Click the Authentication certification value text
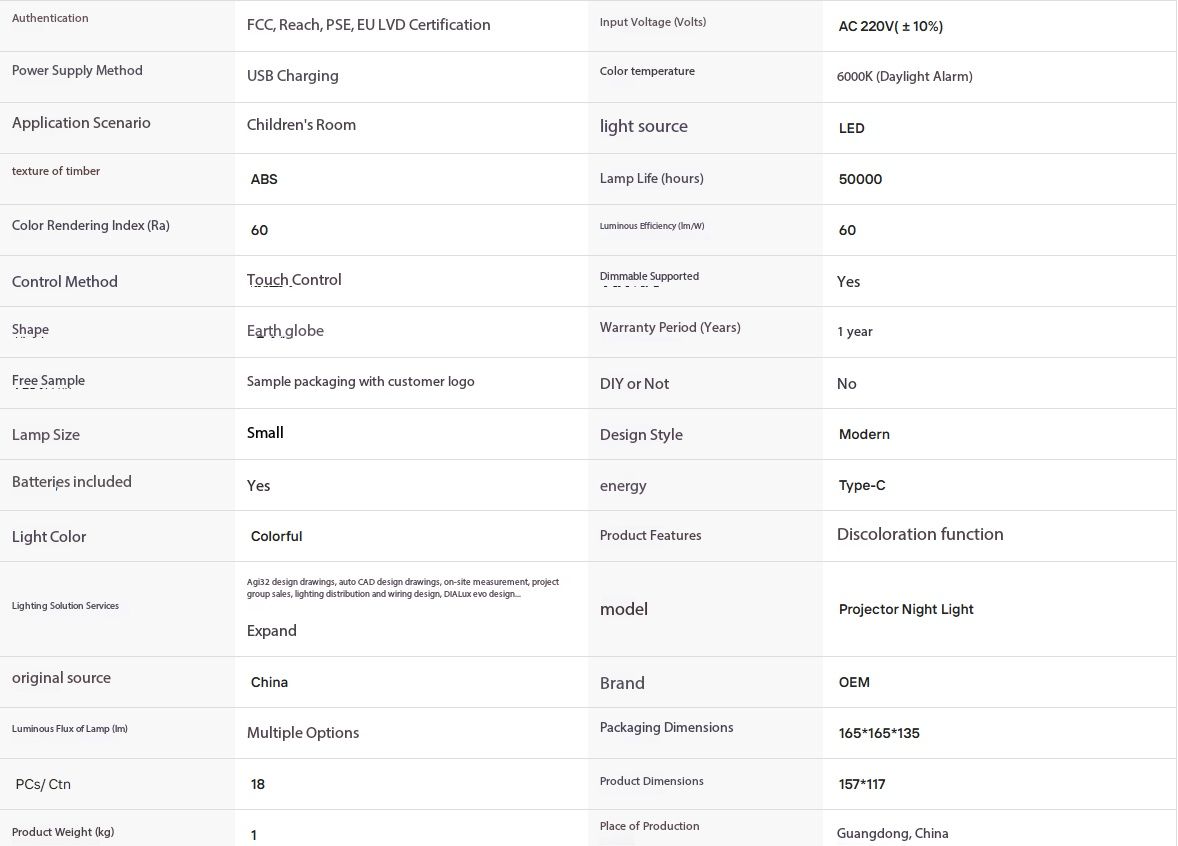The width and height of the screenshot is (1178, 846). click(368, 25)
